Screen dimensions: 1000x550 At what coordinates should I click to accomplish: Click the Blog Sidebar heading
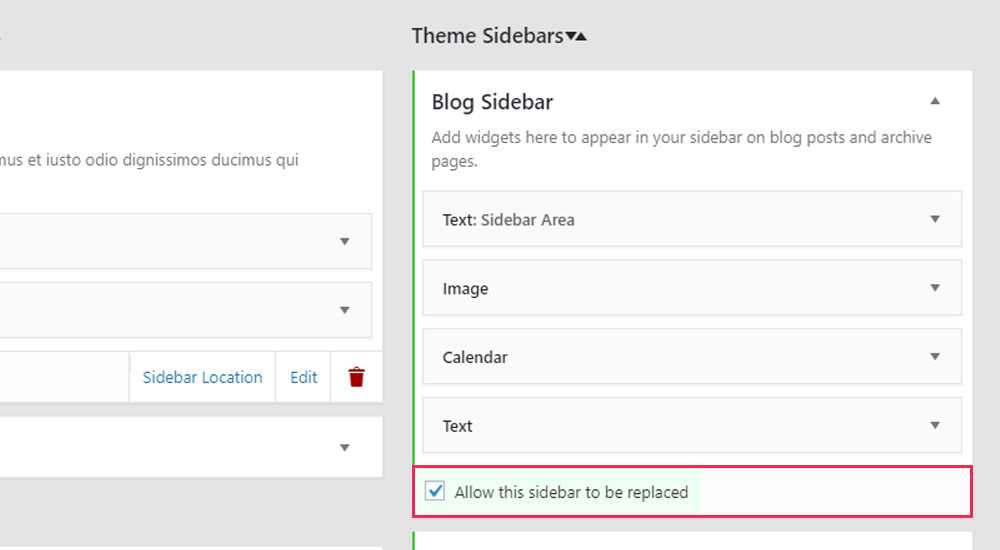(492, 102)
